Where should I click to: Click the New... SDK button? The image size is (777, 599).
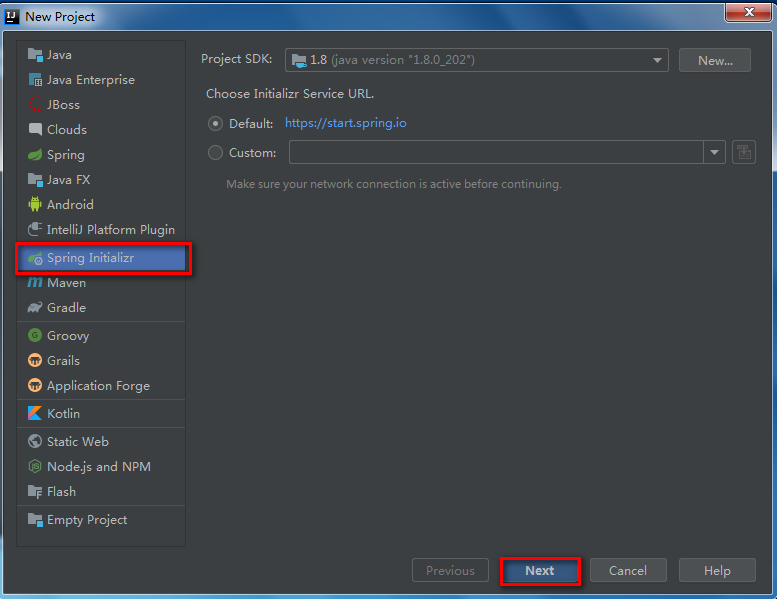715,60
